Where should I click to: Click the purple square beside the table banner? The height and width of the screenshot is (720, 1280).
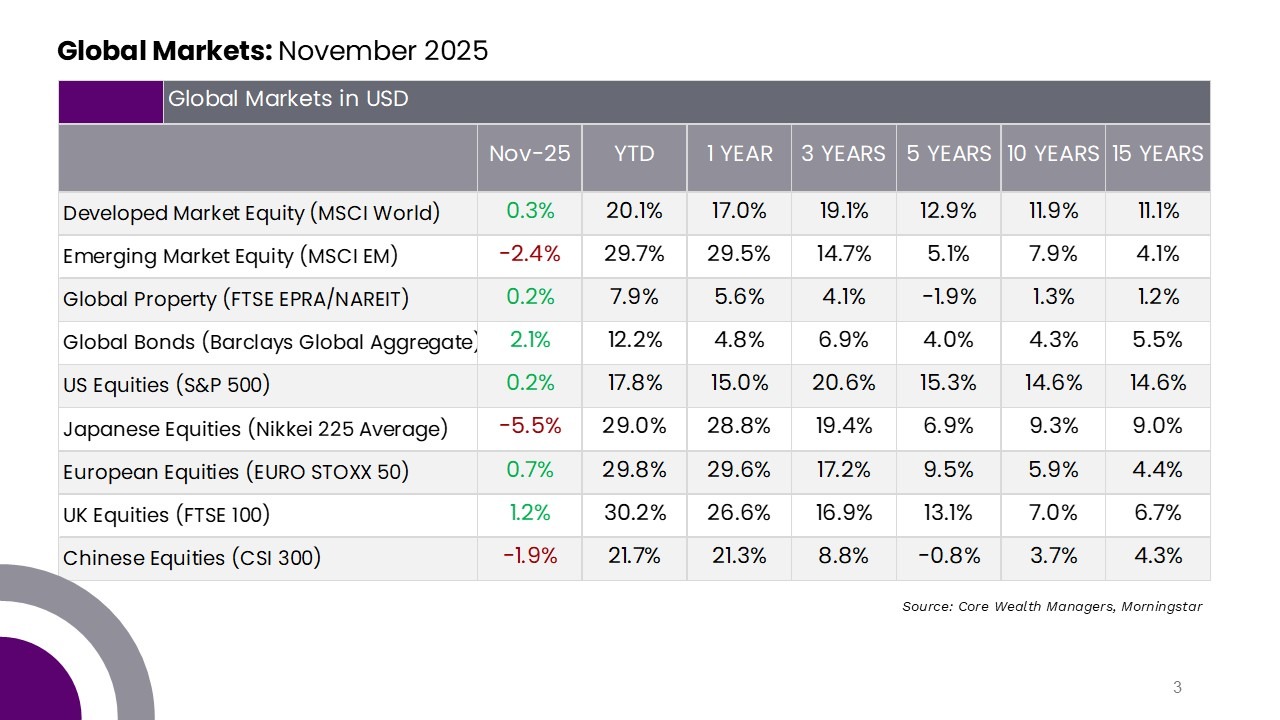tap(111, 102)
